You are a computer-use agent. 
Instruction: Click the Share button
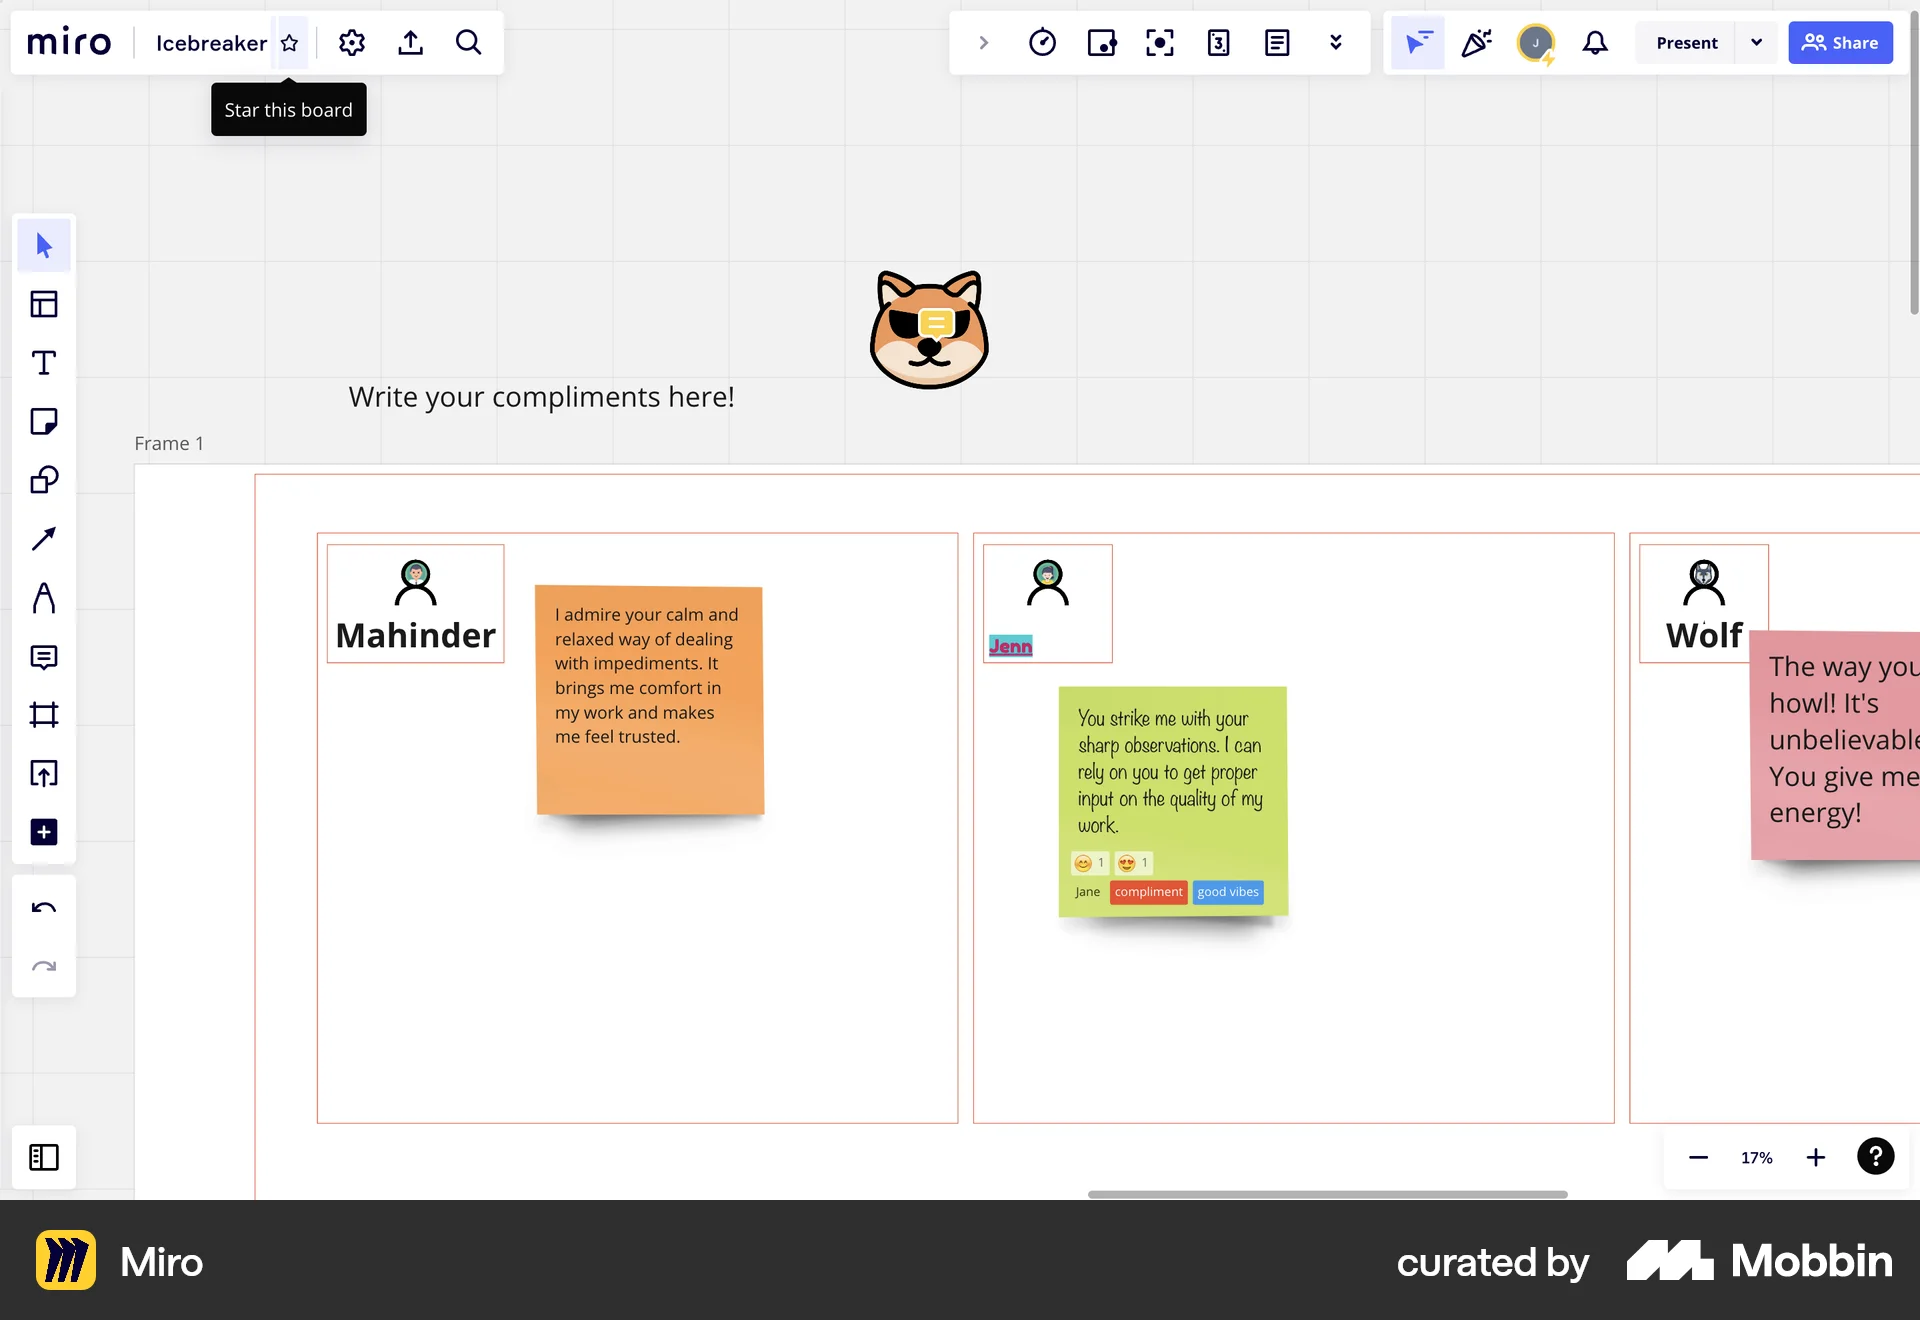point(1840,43)
